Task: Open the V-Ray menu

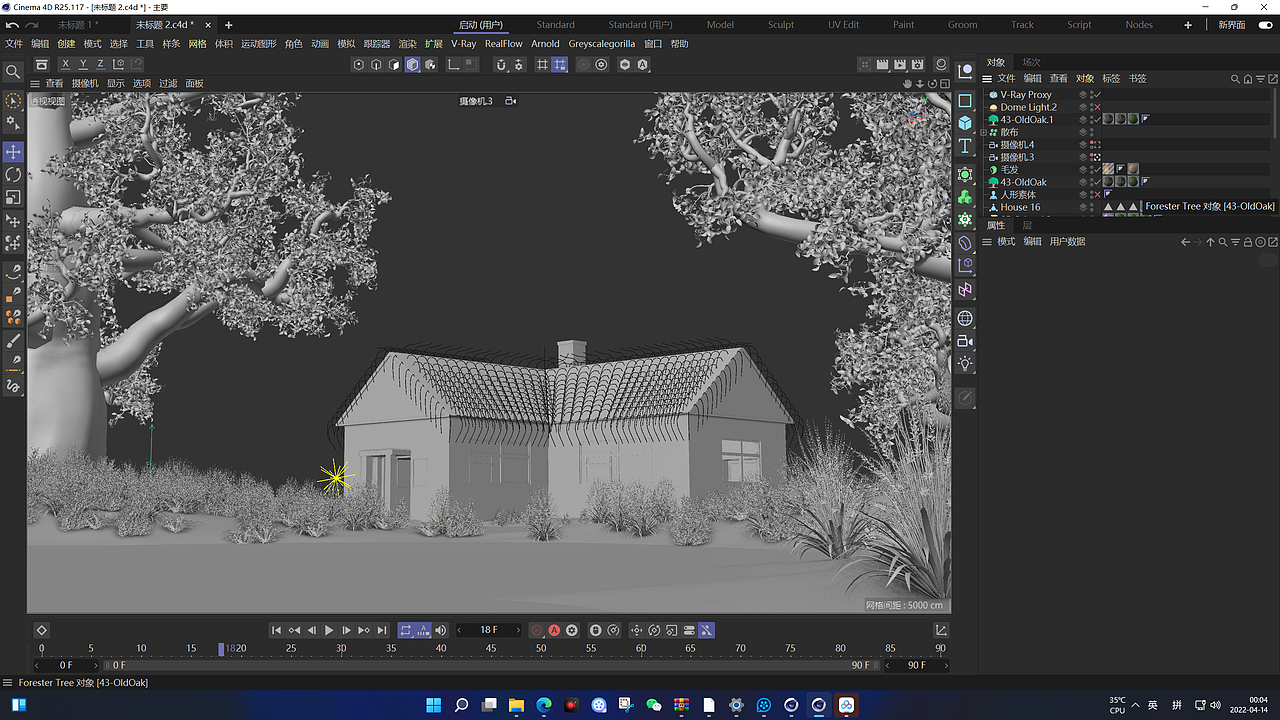Action: click(464, 44)
